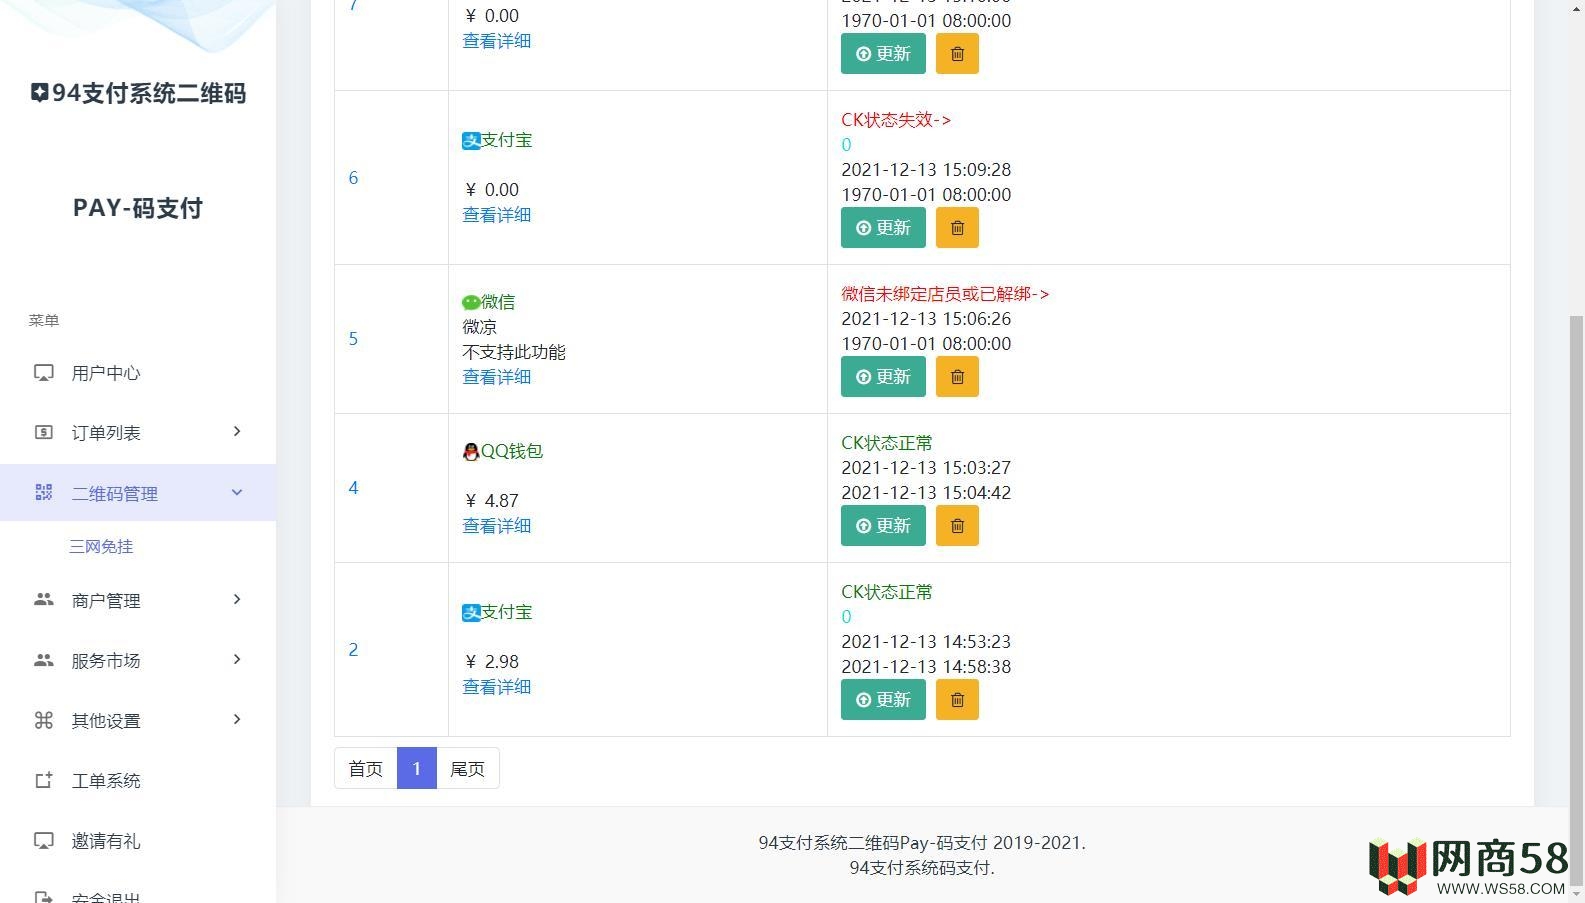The image size is (1585, 903).
Task: Expand the 商户管理 menu chevron
Action: click(x=237, y=599)
